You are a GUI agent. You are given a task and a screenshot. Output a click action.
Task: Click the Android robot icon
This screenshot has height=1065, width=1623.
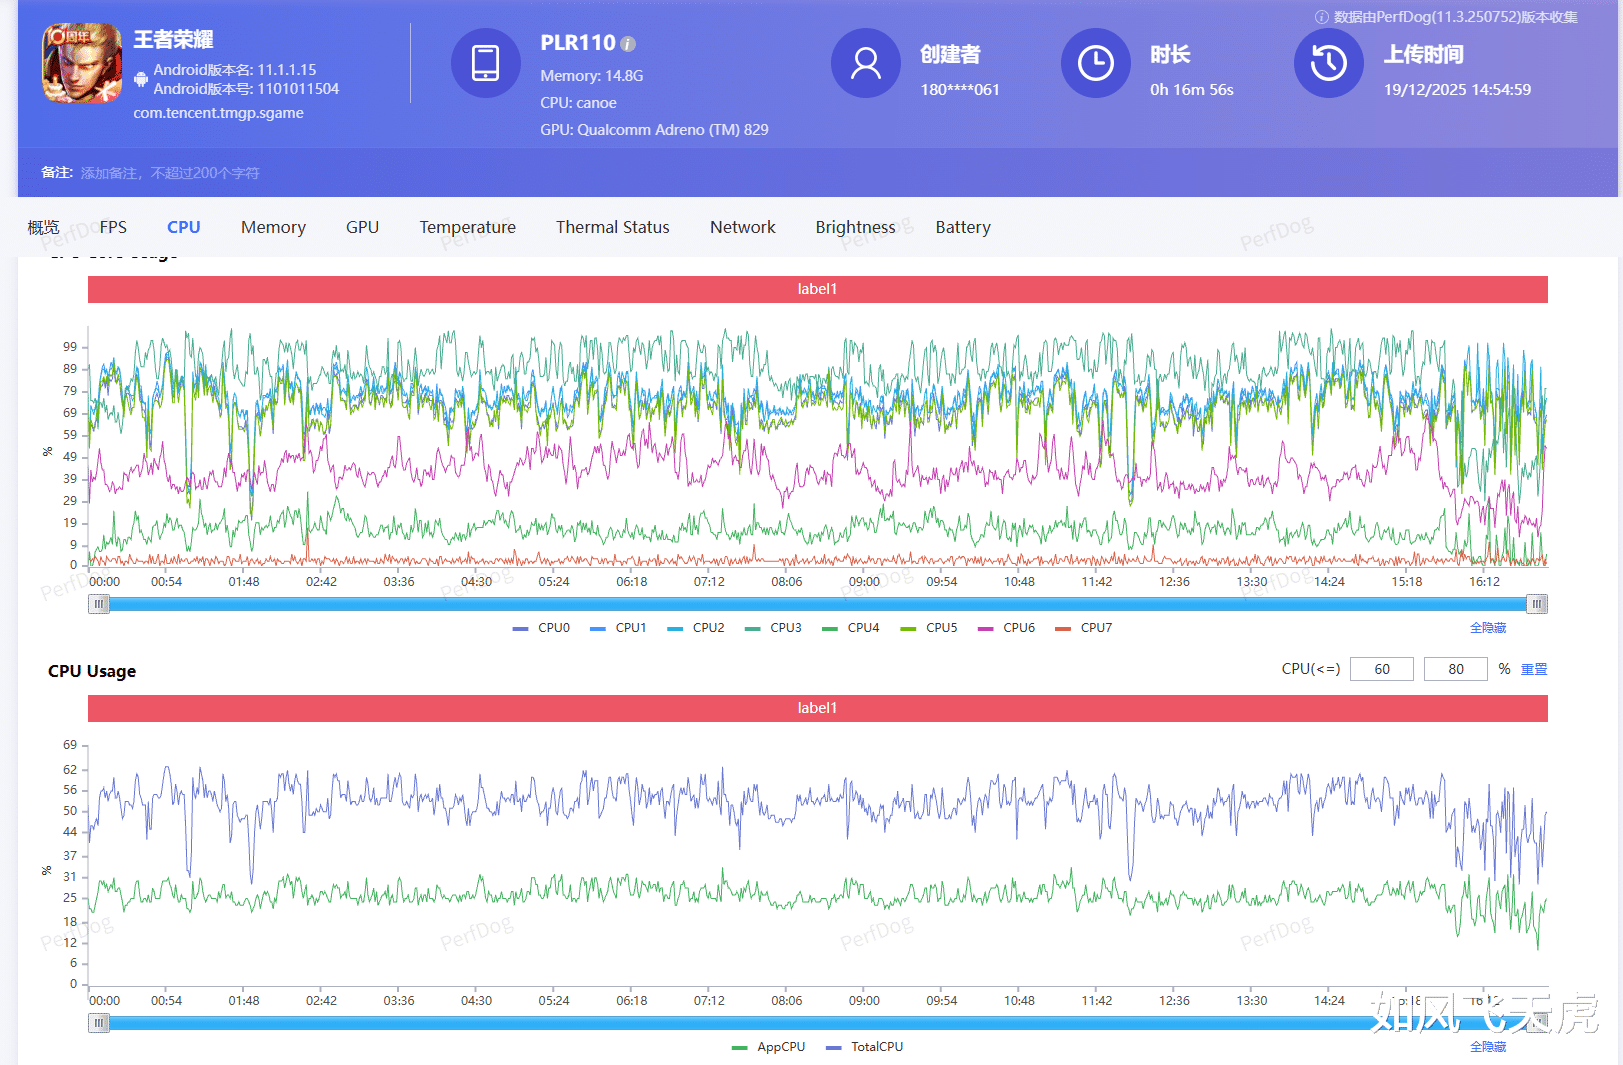(141, 79)
